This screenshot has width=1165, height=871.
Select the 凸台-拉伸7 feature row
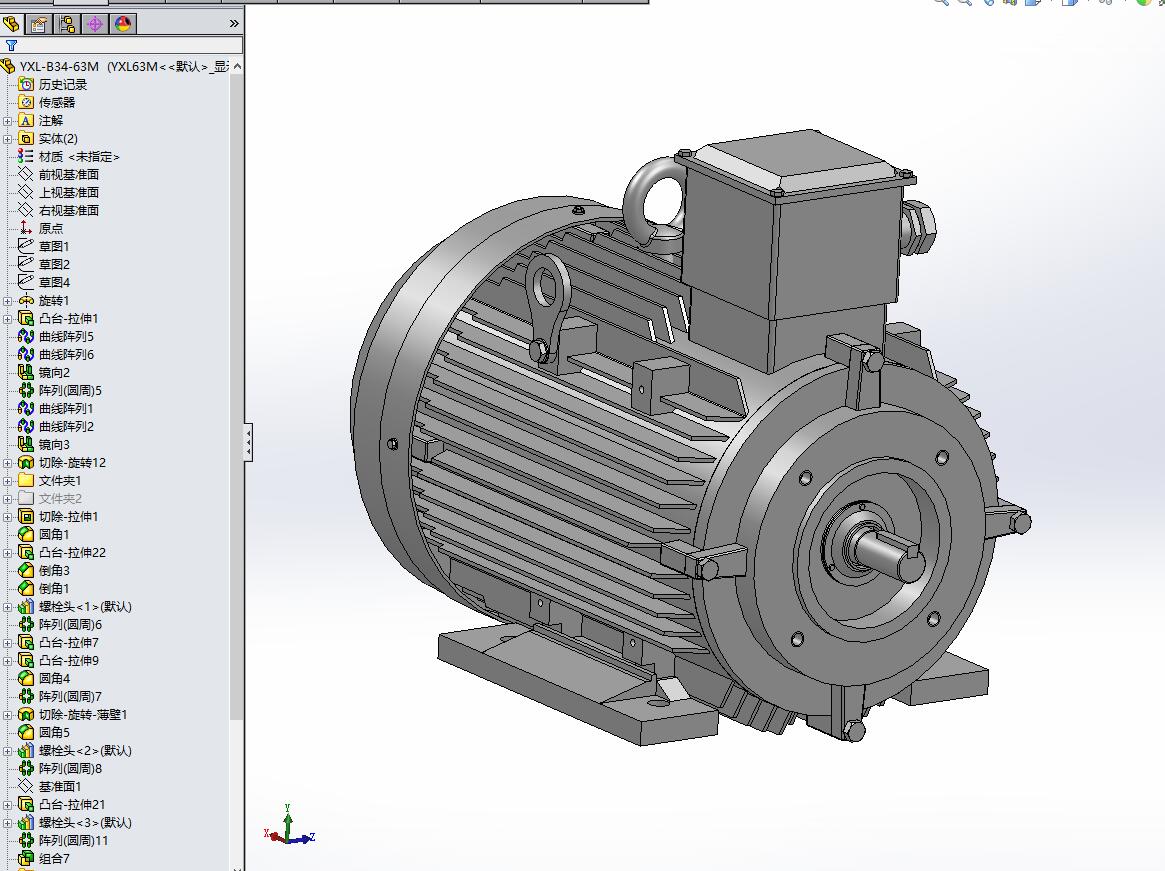click(x=59, y=642)
